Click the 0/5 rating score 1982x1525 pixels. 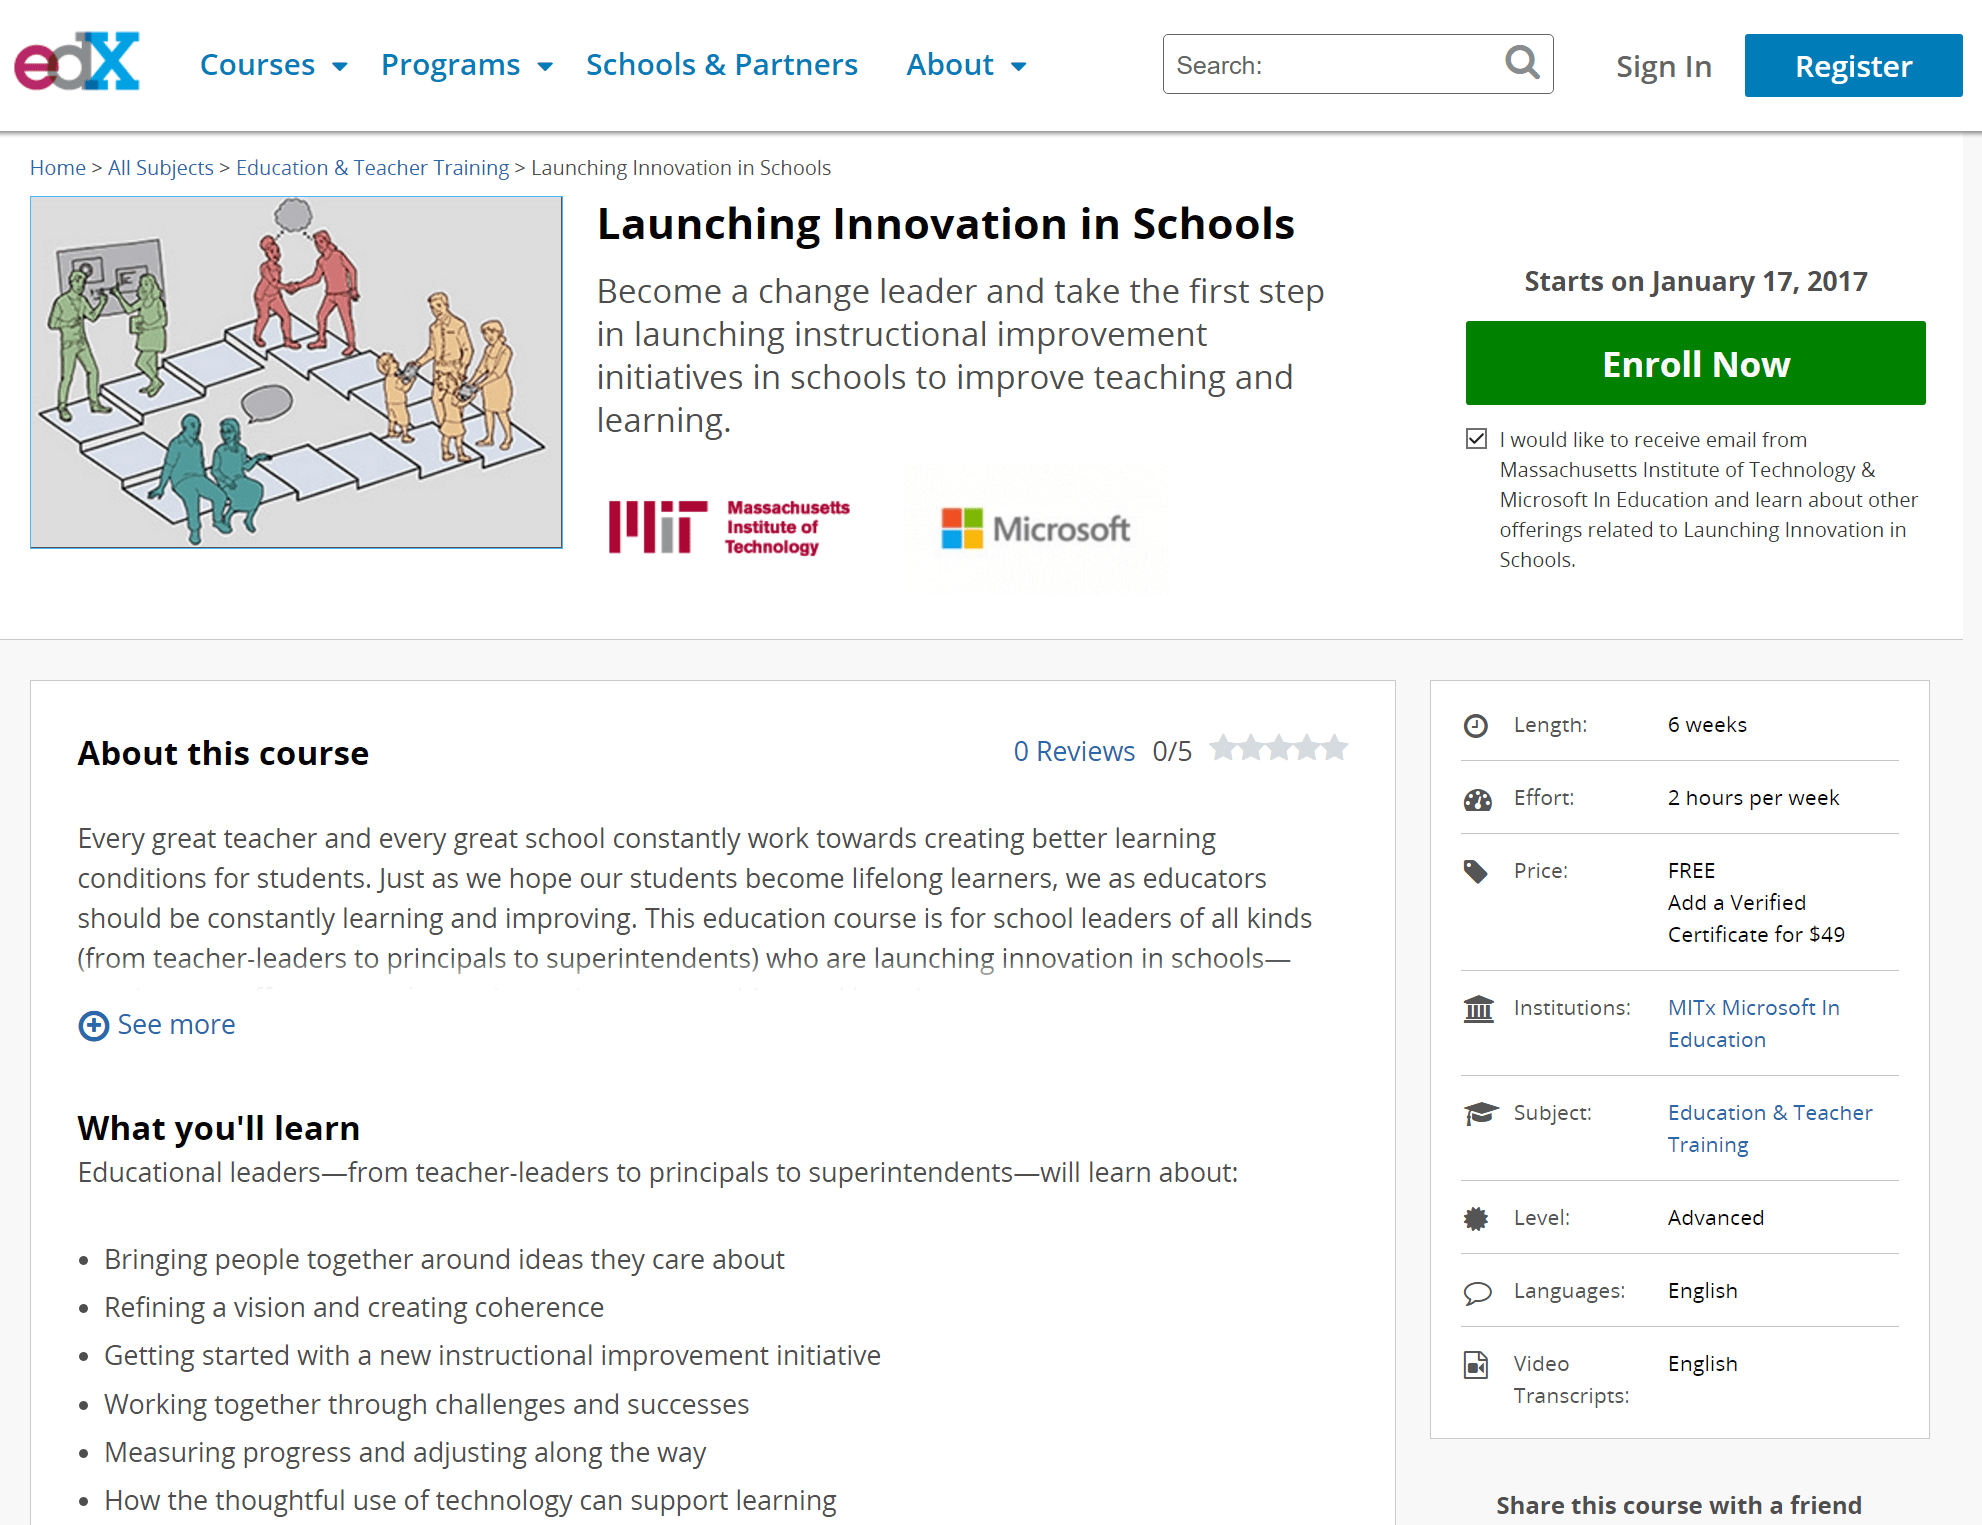pos(1172,751)
